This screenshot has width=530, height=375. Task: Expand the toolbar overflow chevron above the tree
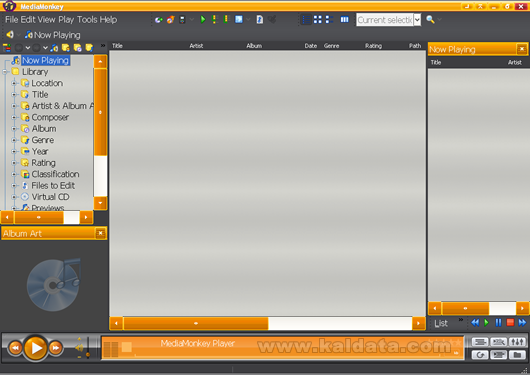[103, 45]
